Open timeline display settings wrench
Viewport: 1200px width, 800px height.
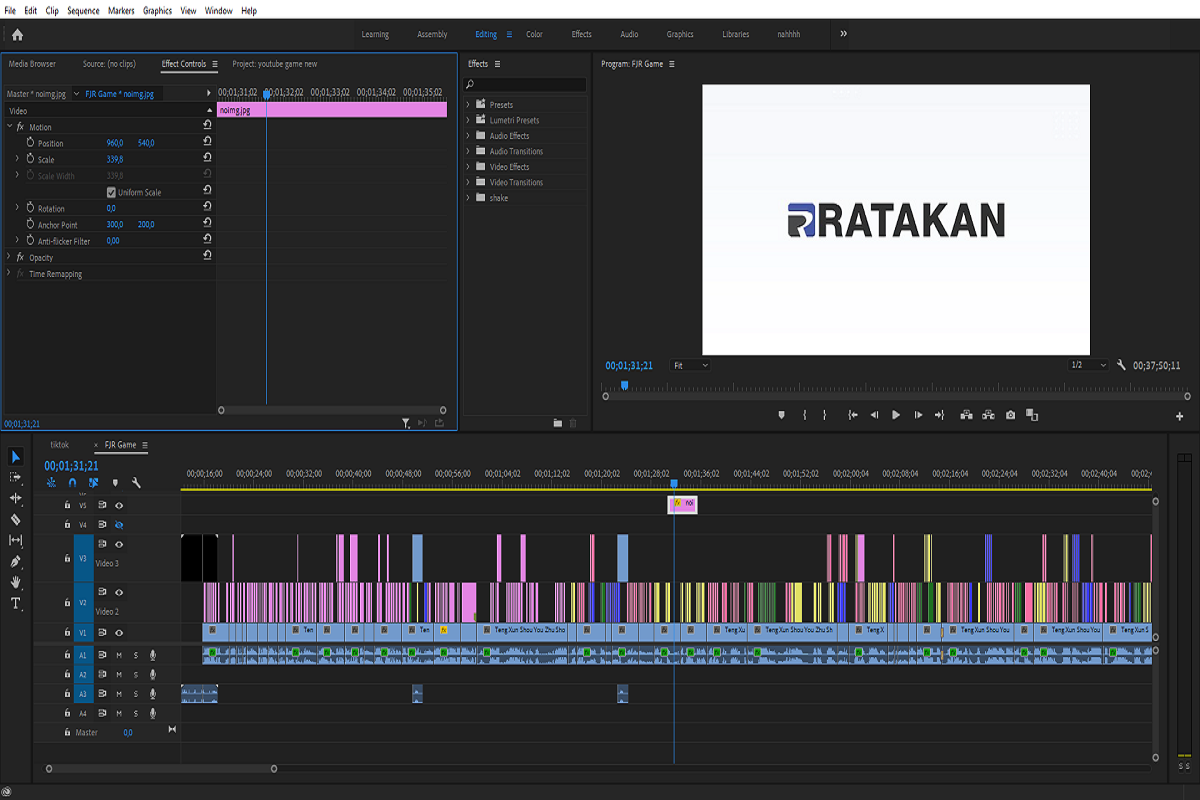click(x=136, y=483)
